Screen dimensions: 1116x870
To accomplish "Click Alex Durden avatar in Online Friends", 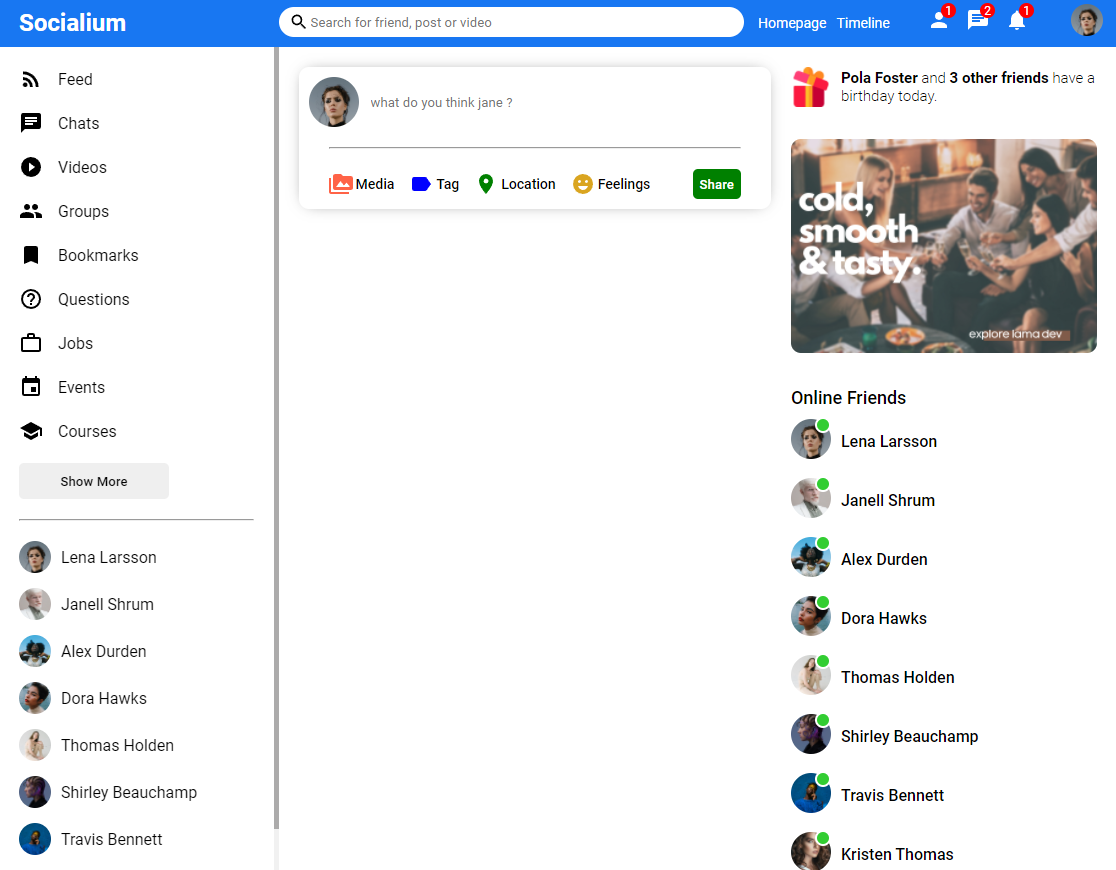I will (811, 557).
